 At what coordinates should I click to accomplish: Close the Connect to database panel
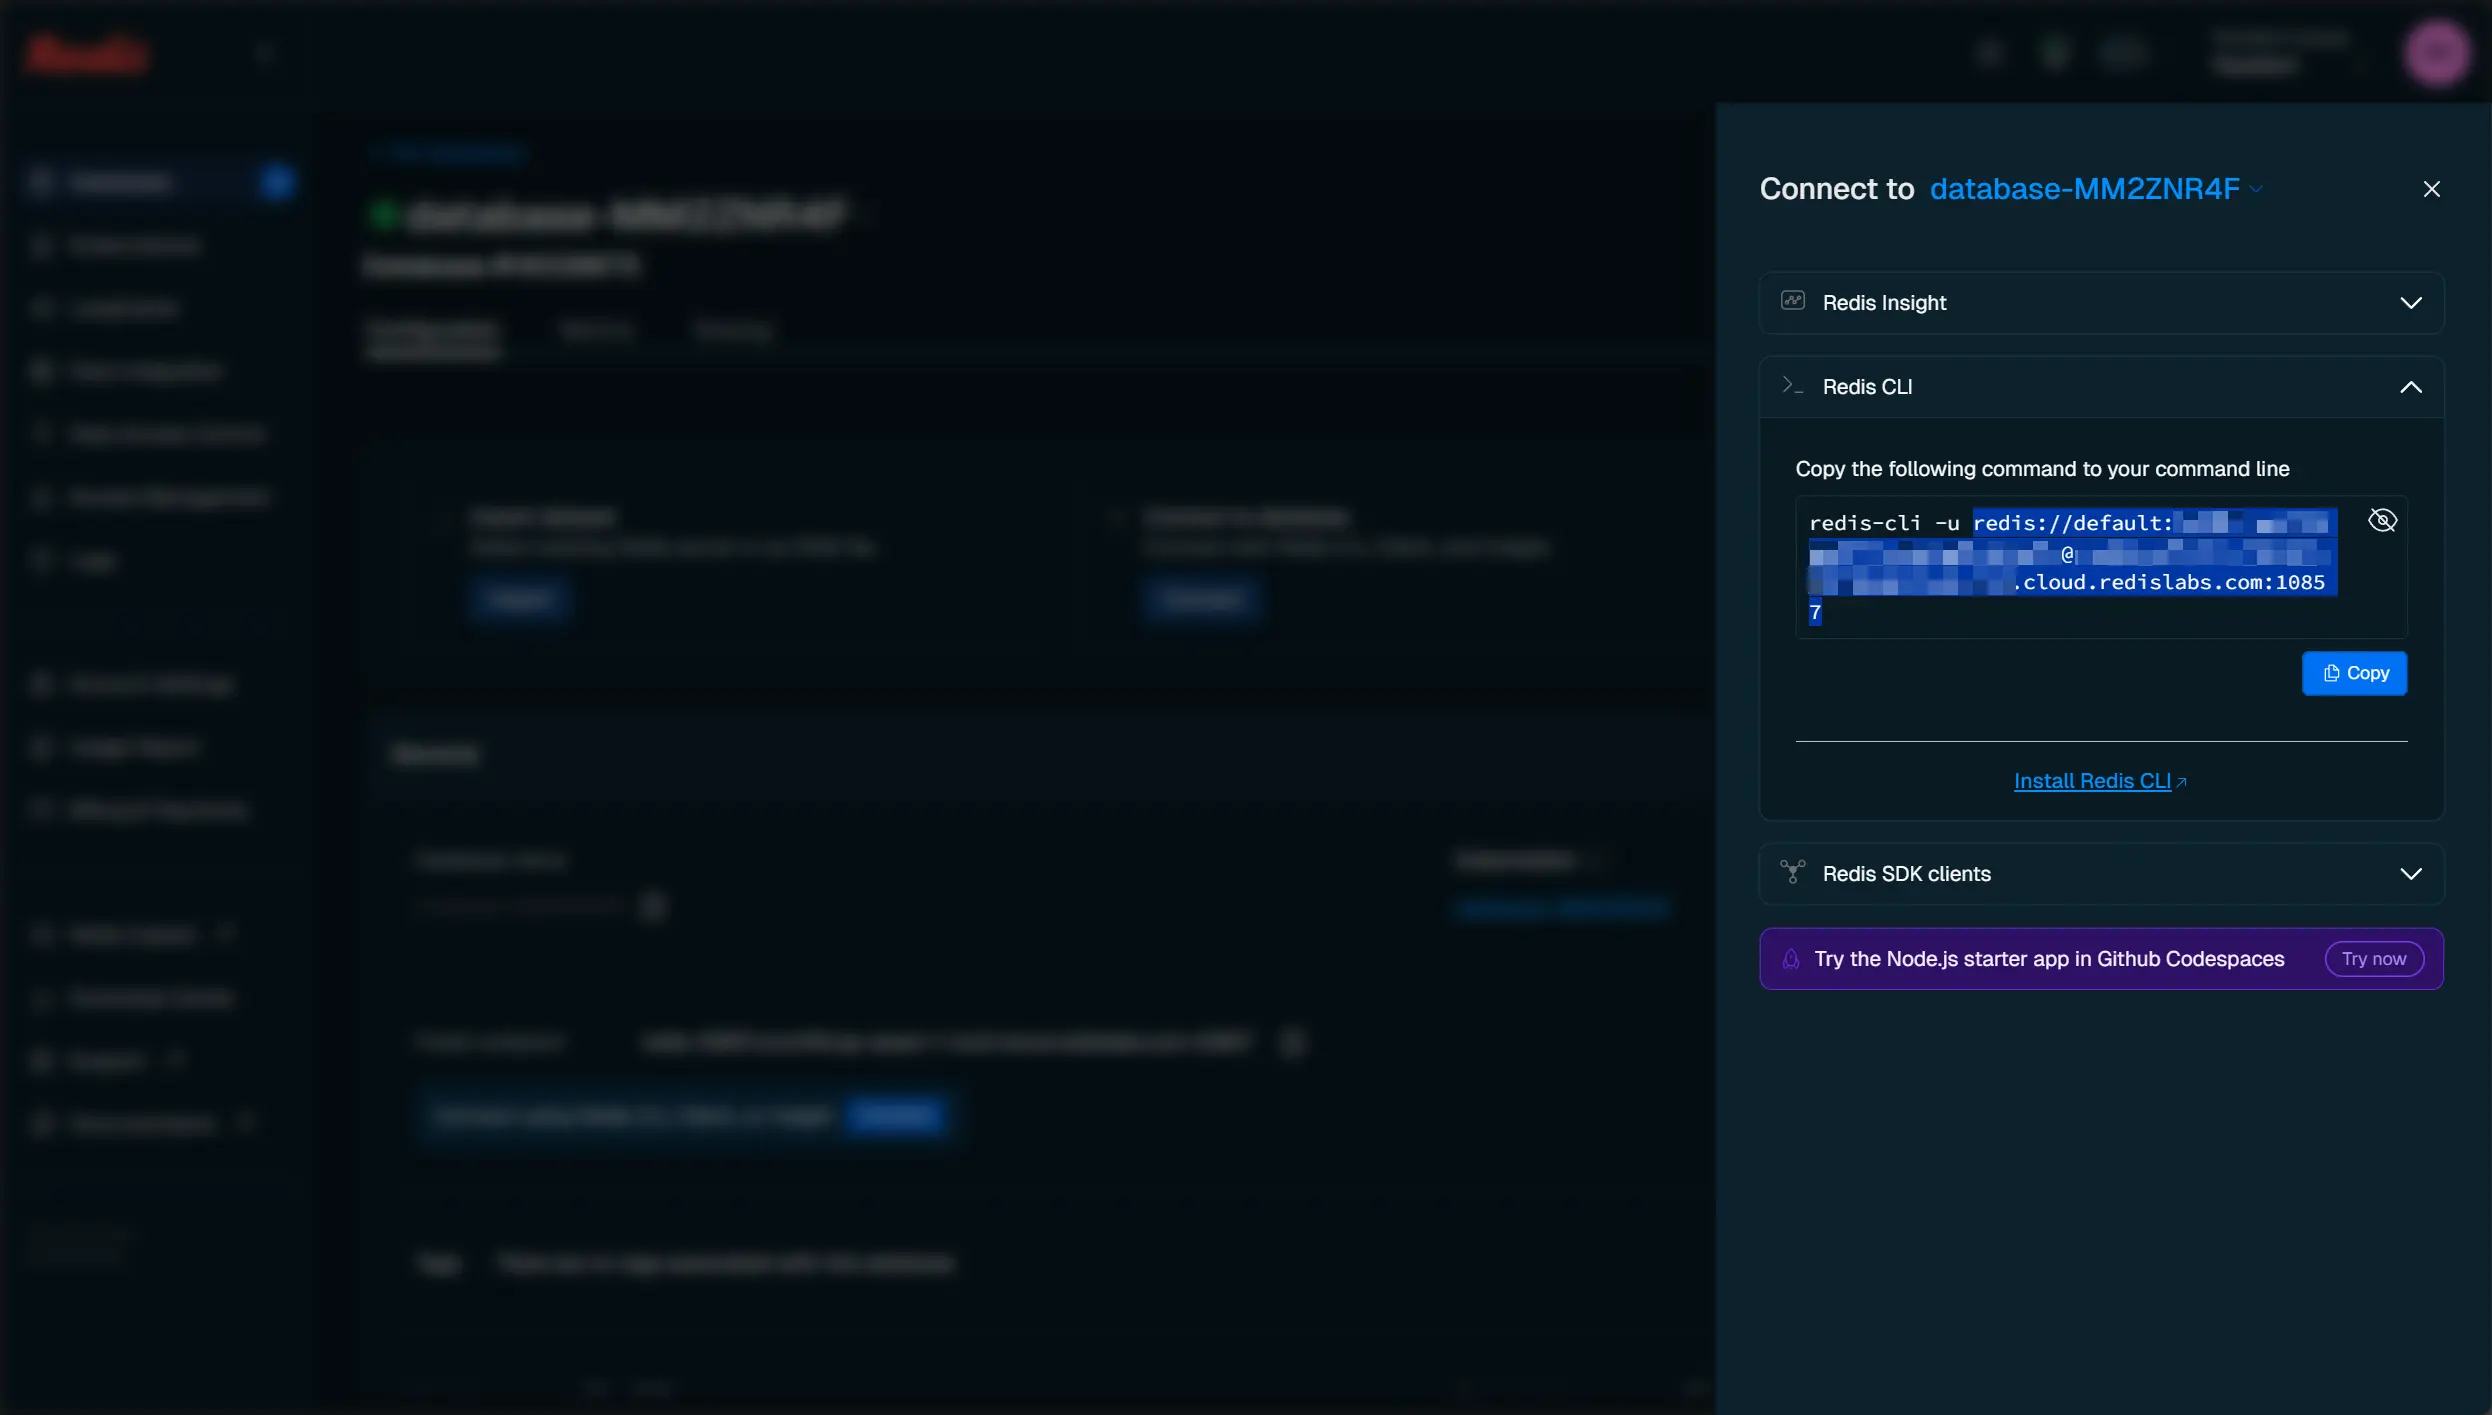[2431, 189]
